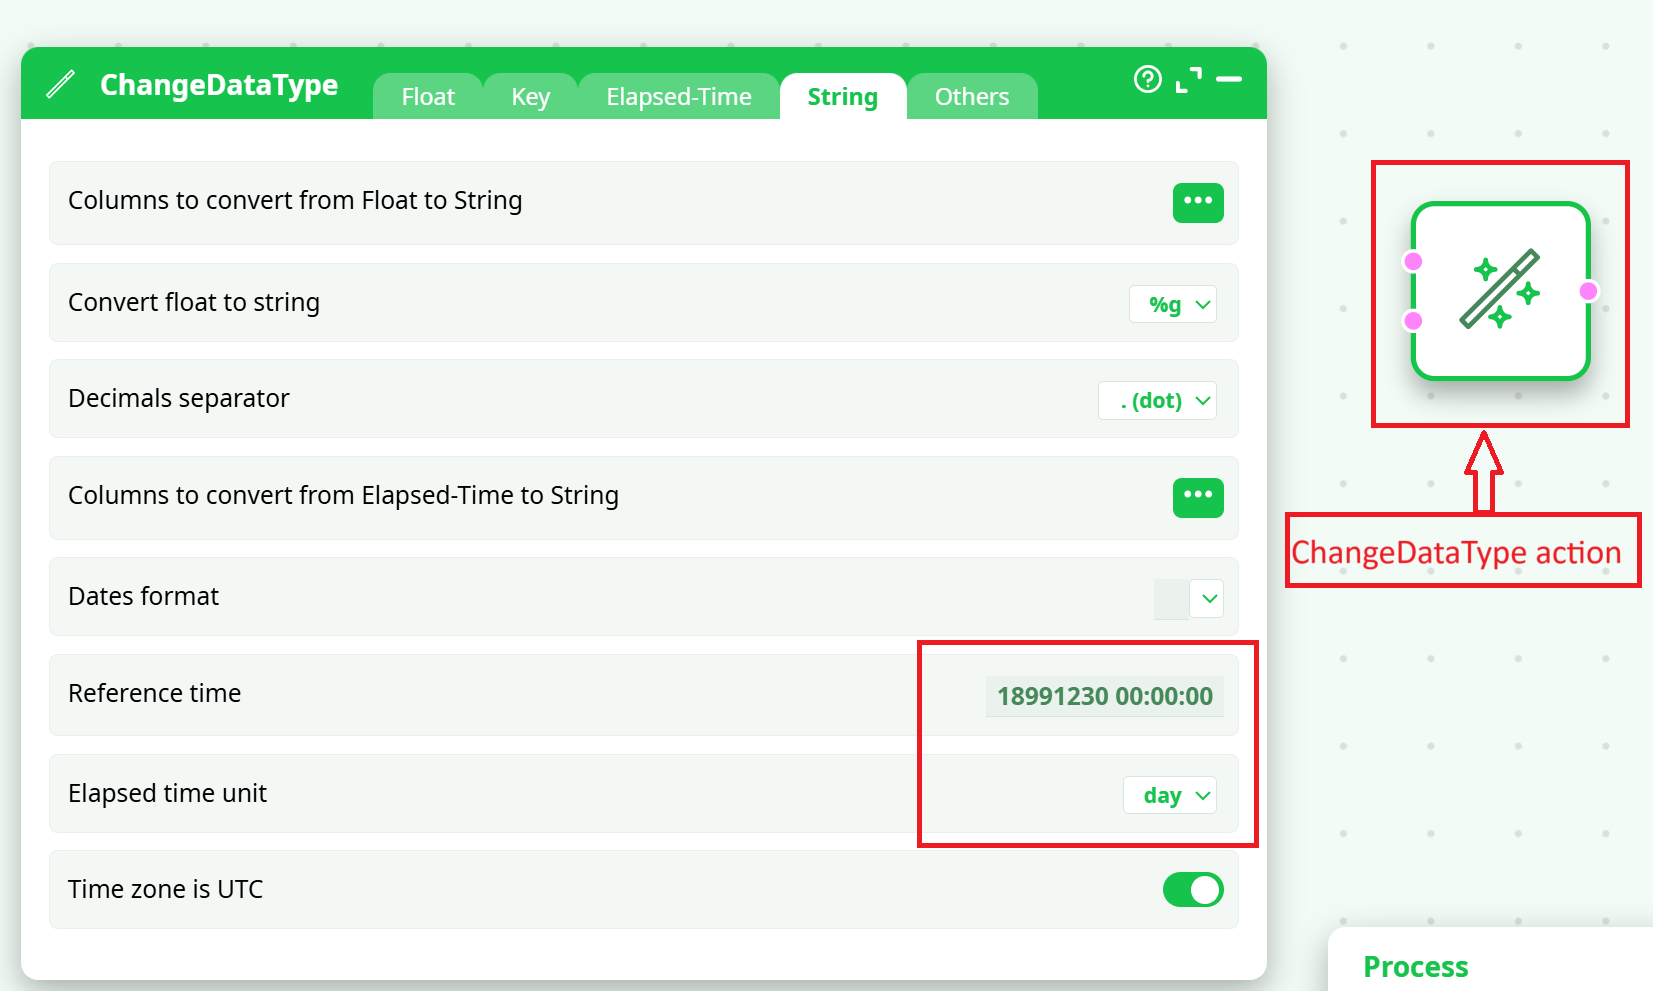Switch to the Elapsed-Time tab

tap(678, 97)
